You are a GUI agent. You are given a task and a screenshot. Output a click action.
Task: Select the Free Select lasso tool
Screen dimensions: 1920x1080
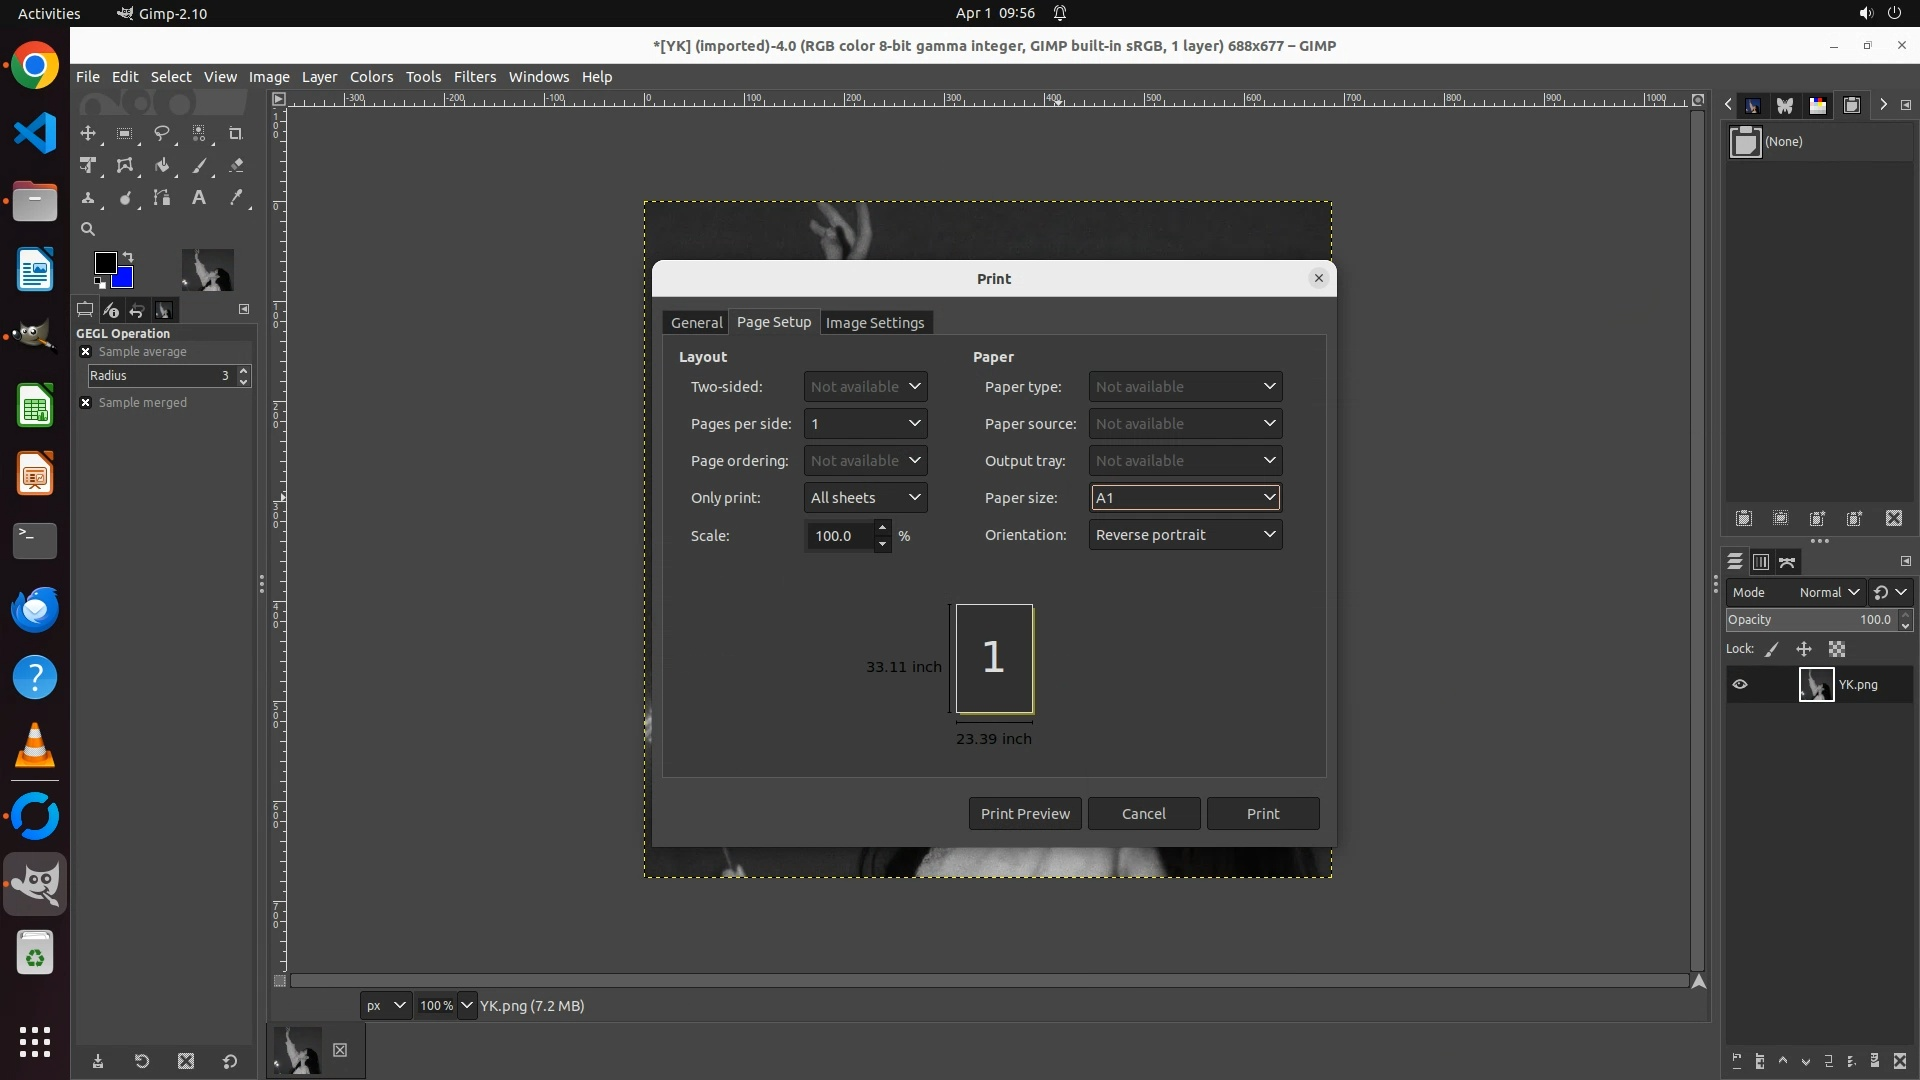pos(161,133)
